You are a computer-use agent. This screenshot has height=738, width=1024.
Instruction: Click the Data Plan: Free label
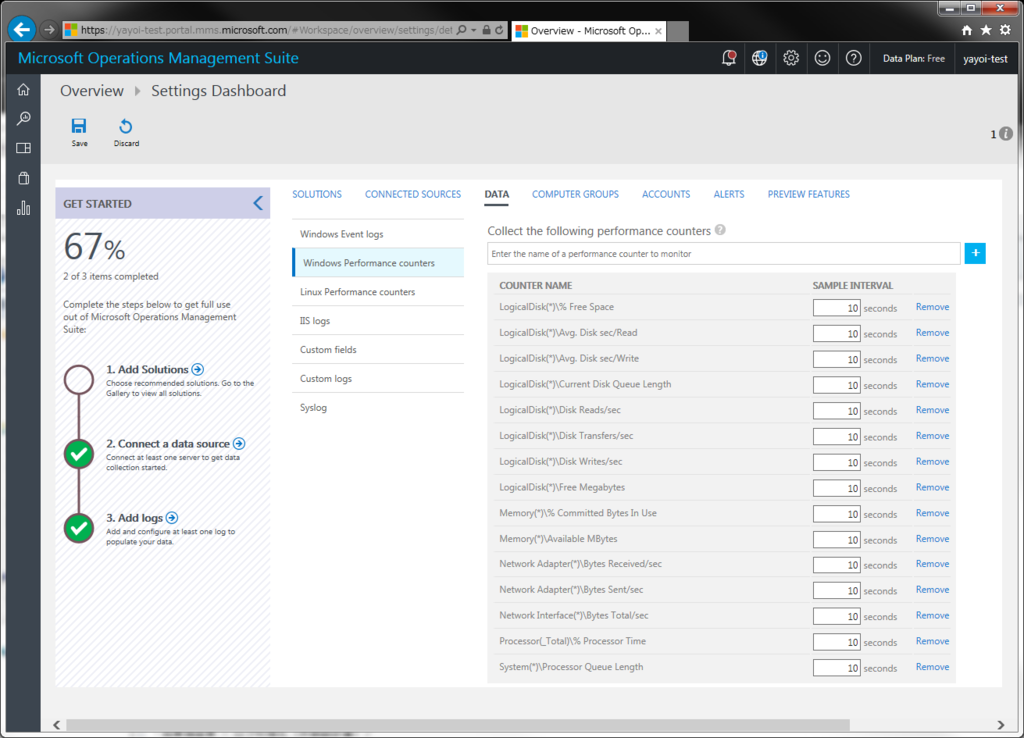click(914, 58)
